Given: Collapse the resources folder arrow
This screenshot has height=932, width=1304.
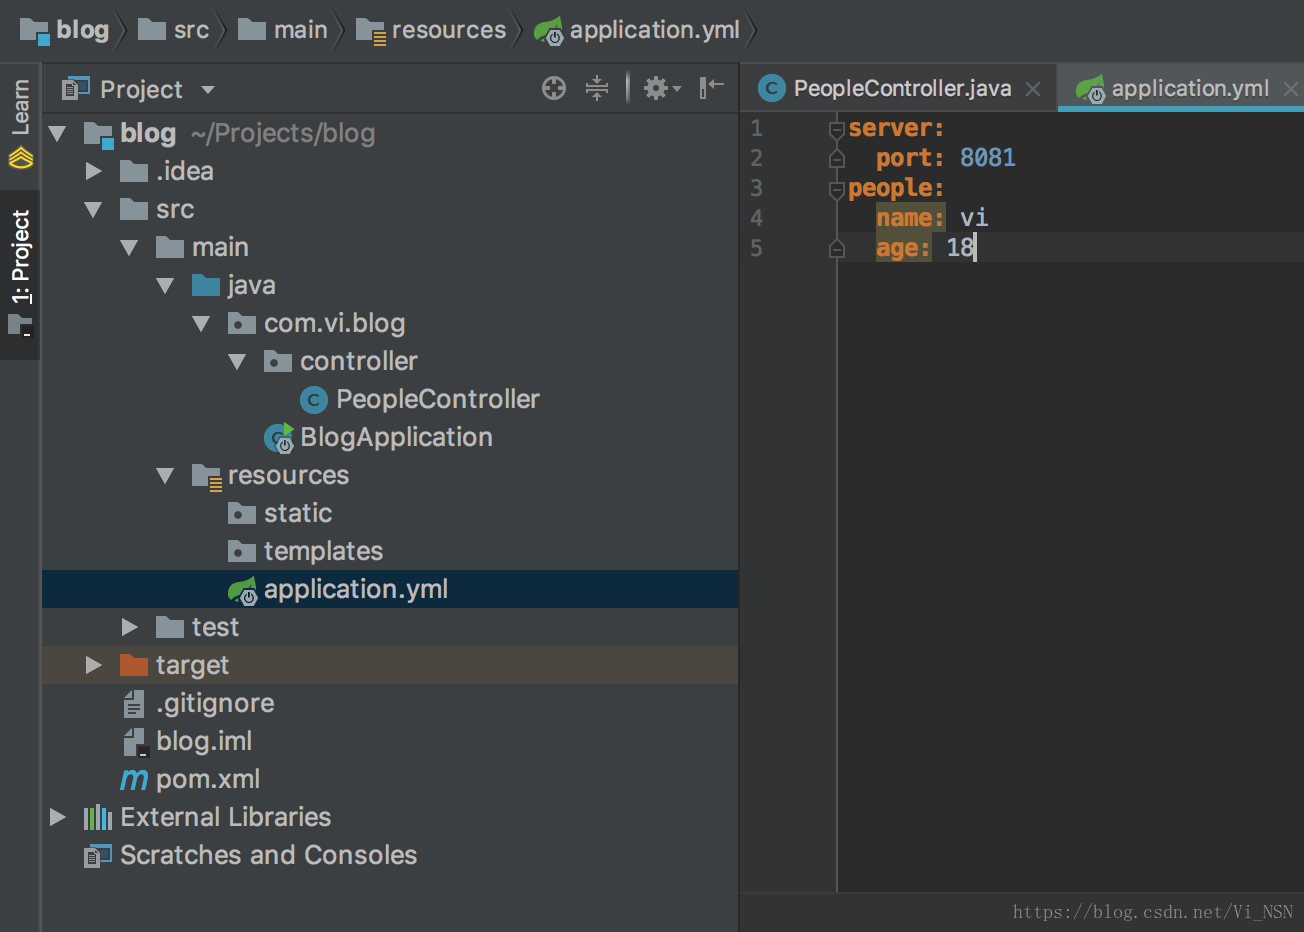Looking at the screenshot, I should pyautogui.click(x=165, y=476).
